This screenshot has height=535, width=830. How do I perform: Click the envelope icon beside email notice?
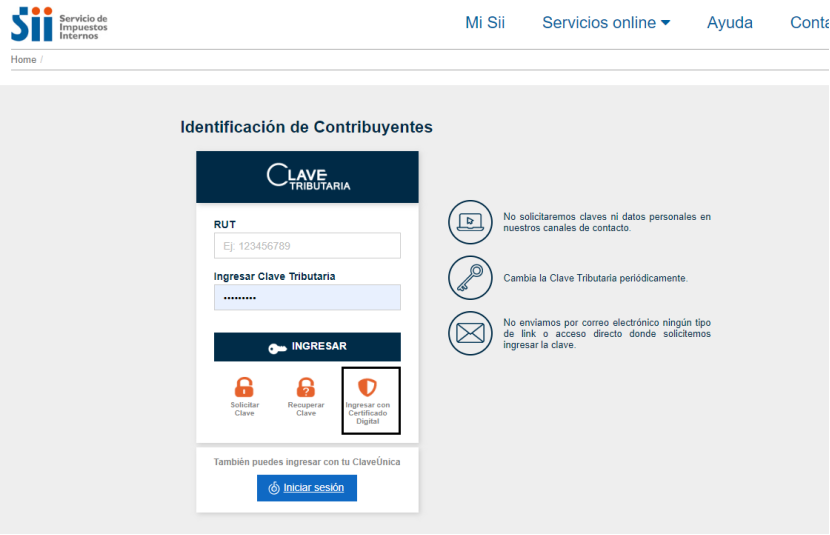pos(470,333)
